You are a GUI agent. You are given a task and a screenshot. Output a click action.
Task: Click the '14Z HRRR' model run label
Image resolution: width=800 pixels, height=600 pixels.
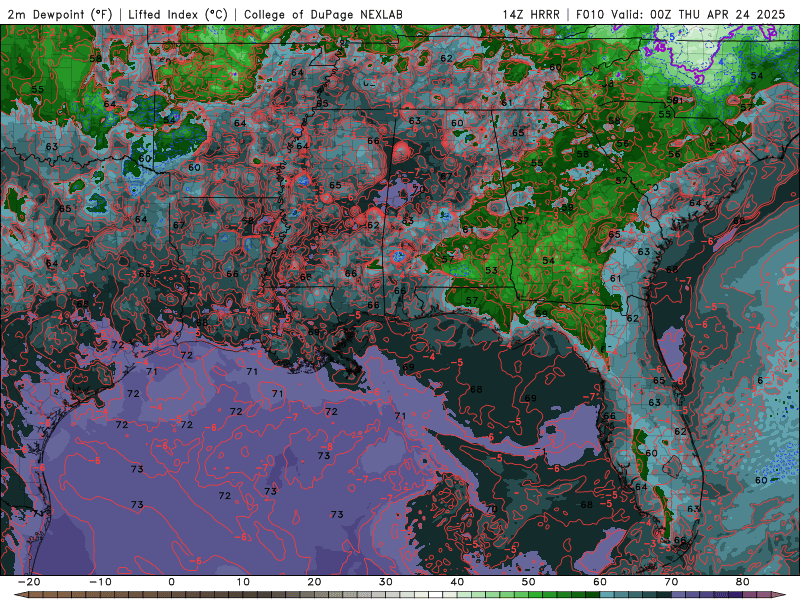click(531, 14)
